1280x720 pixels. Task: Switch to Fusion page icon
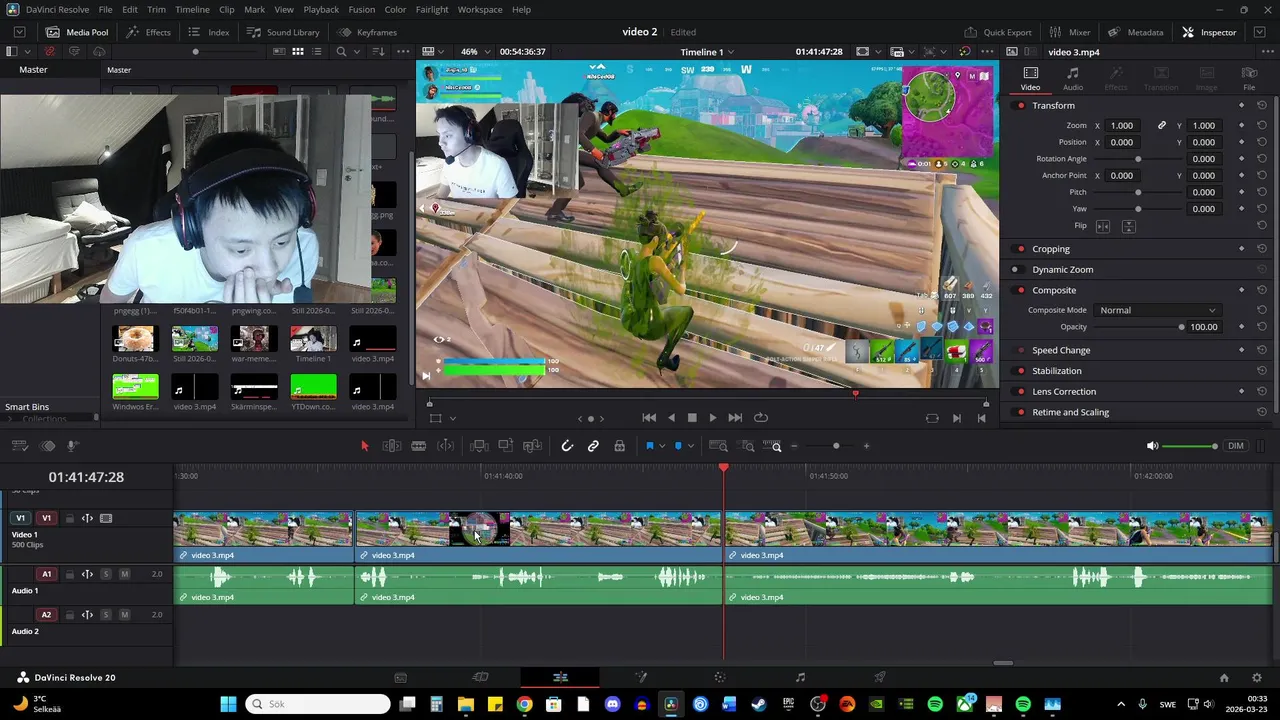point(640,677)
